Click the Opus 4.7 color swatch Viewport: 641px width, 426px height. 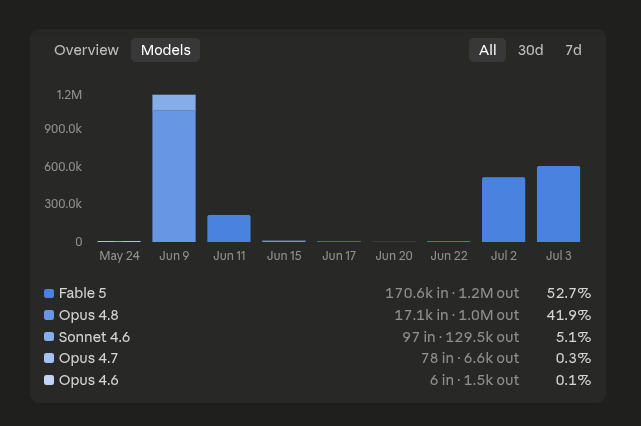click(49, 359)
